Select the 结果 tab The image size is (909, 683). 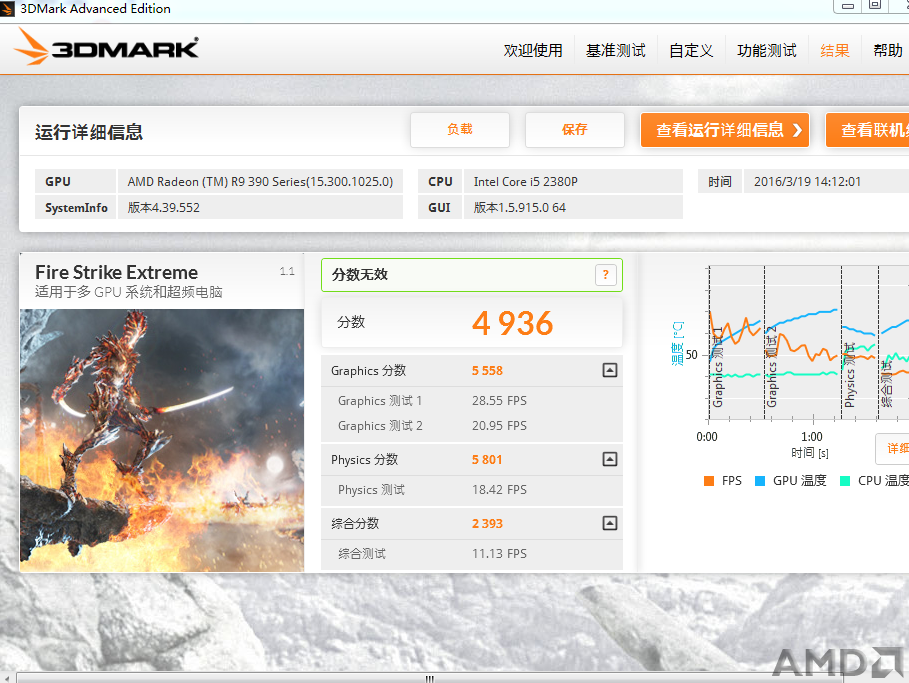click(x=835, y=50)
